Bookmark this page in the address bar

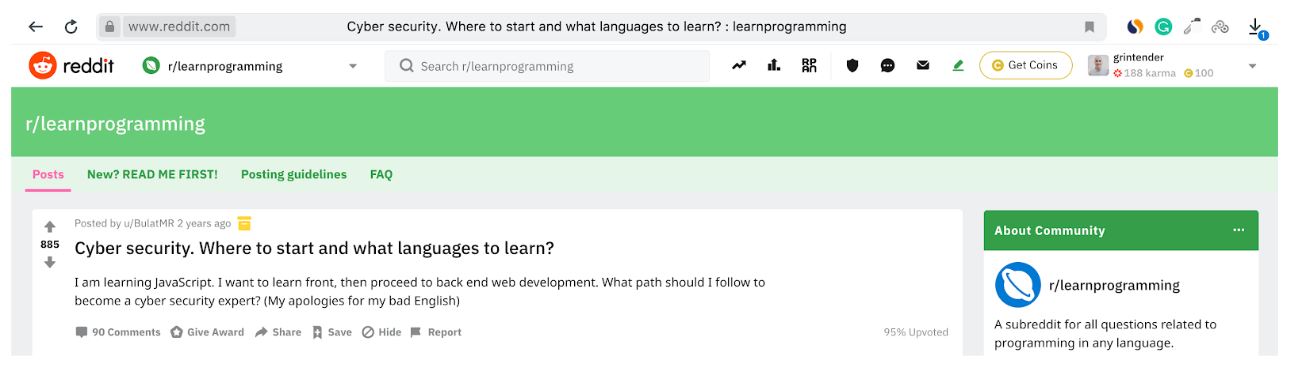point(1089,27)
